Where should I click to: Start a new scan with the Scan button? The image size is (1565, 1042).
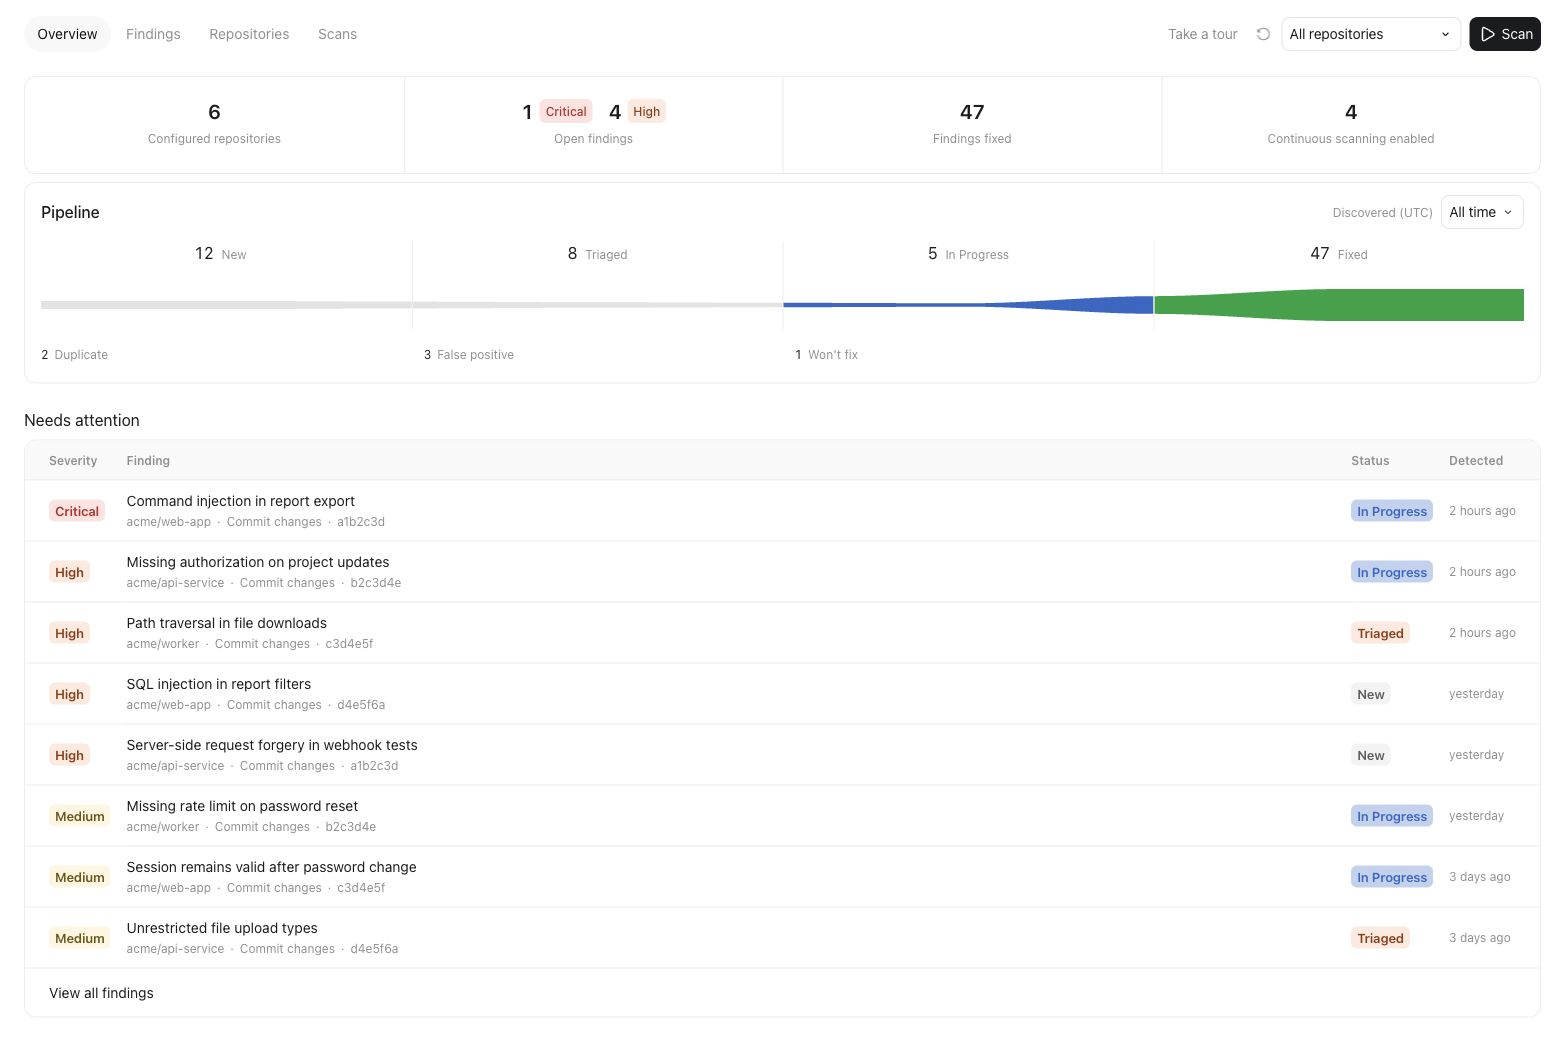tap(1504, 34)
